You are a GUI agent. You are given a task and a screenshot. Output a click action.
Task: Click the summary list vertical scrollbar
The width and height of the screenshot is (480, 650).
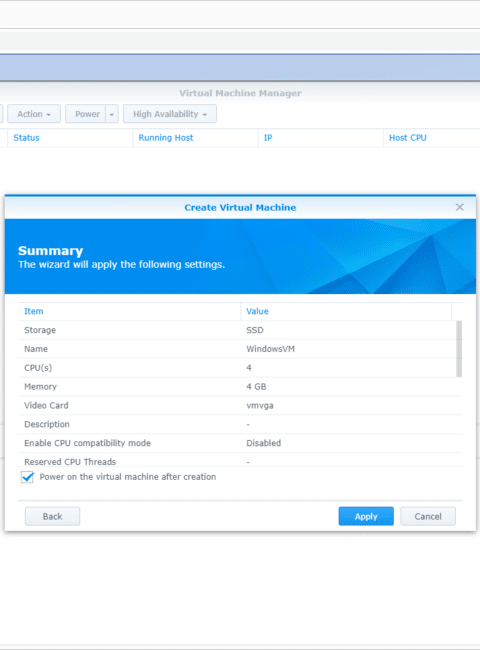[x=459, y=349]
